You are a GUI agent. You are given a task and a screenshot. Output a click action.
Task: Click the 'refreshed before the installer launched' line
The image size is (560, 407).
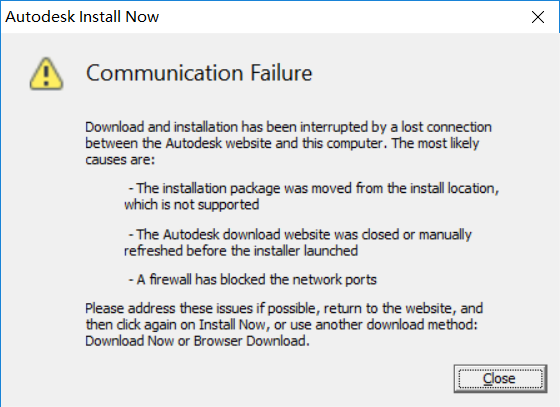pyautogui.click(x=241, y=251)
